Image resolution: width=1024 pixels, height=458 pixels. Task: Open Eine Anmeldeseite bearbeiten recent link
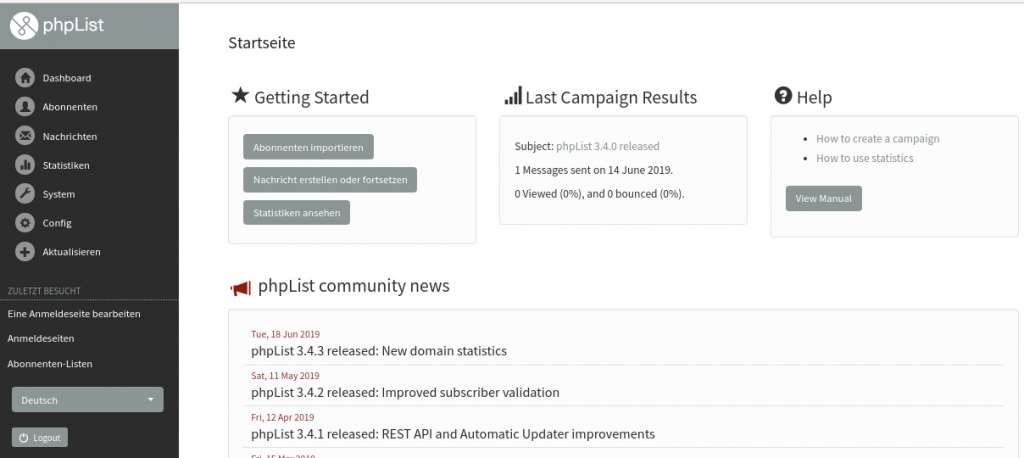74,314
